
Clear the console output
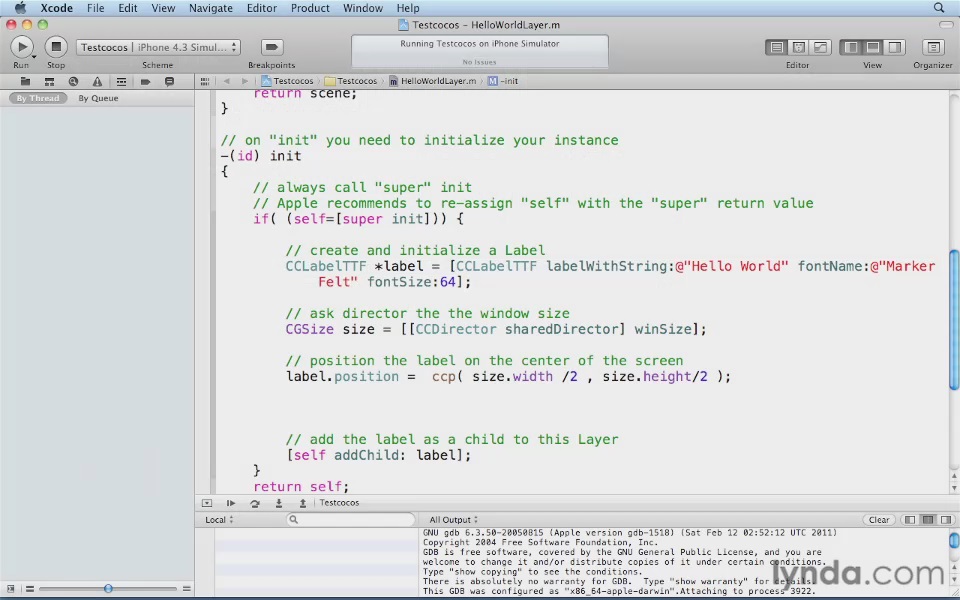tap(879, 520)
